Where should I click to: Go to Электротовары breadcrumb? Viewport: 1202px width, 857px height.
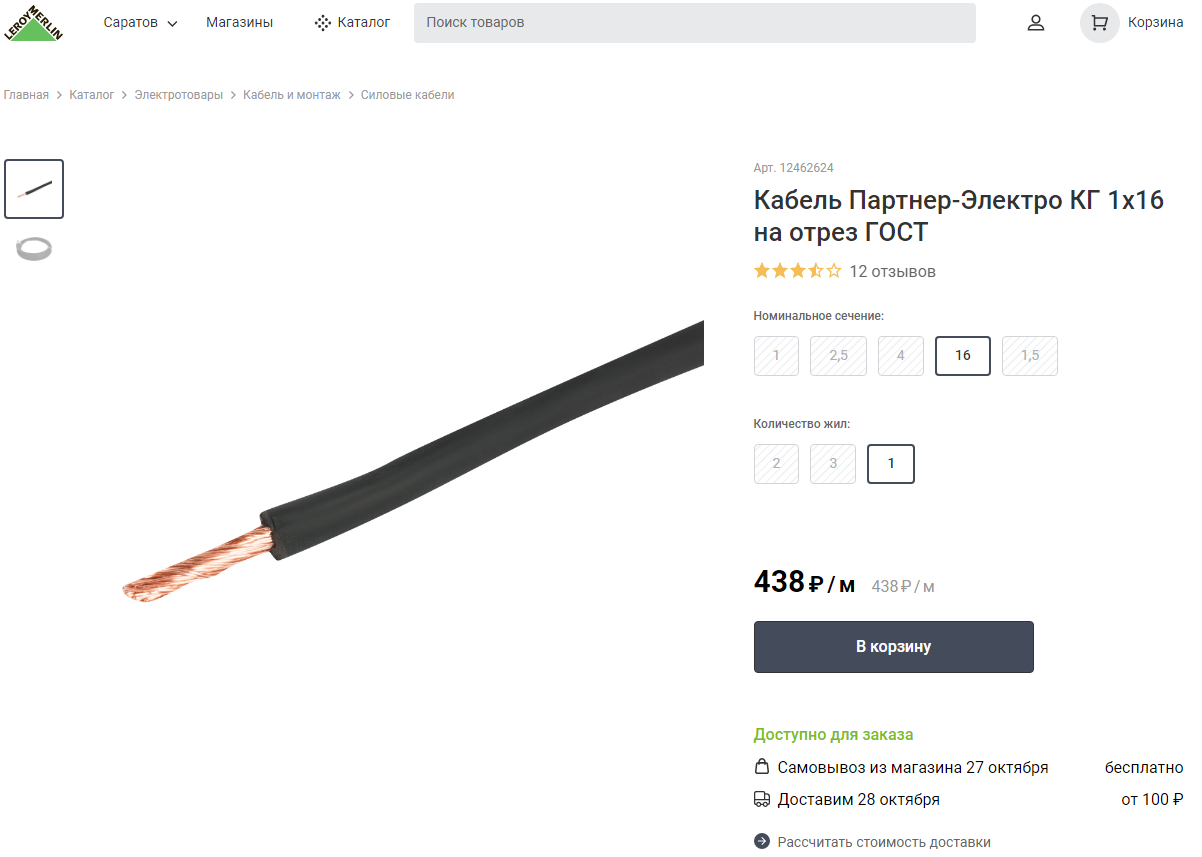(x=179, y=95)
